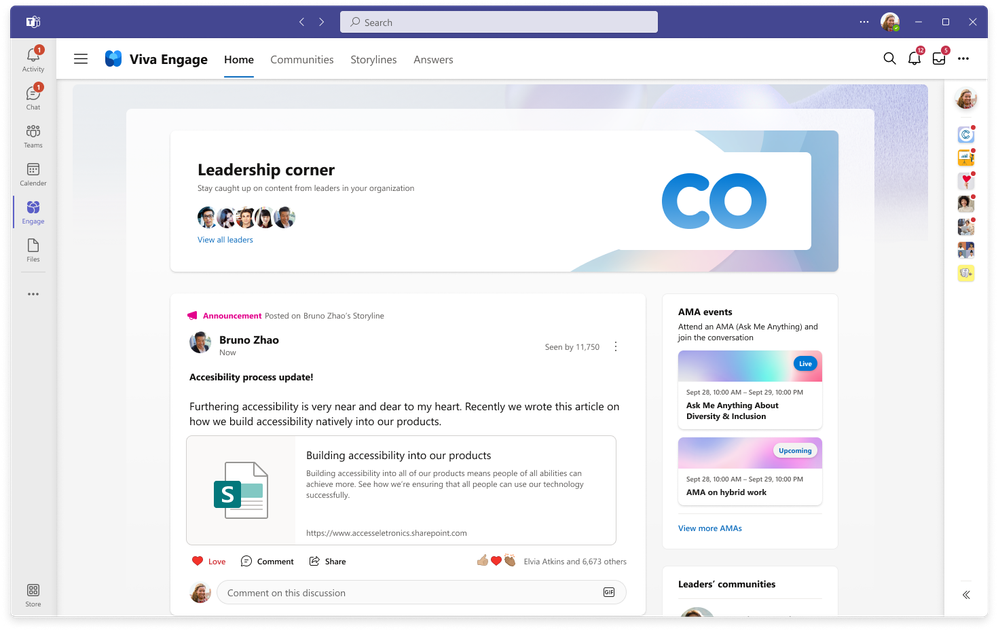Open Viva Engage search magnifier

coord(889,59)
